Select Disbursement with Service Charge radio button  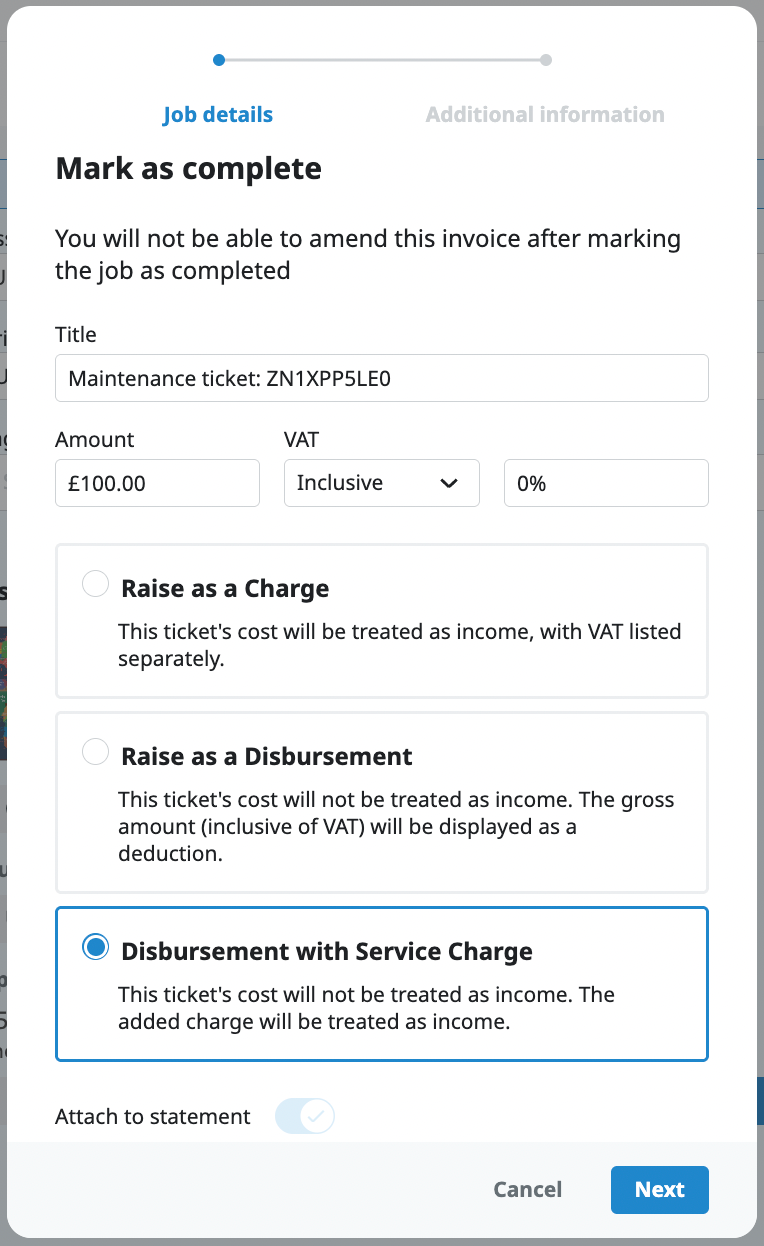[96, 948]
